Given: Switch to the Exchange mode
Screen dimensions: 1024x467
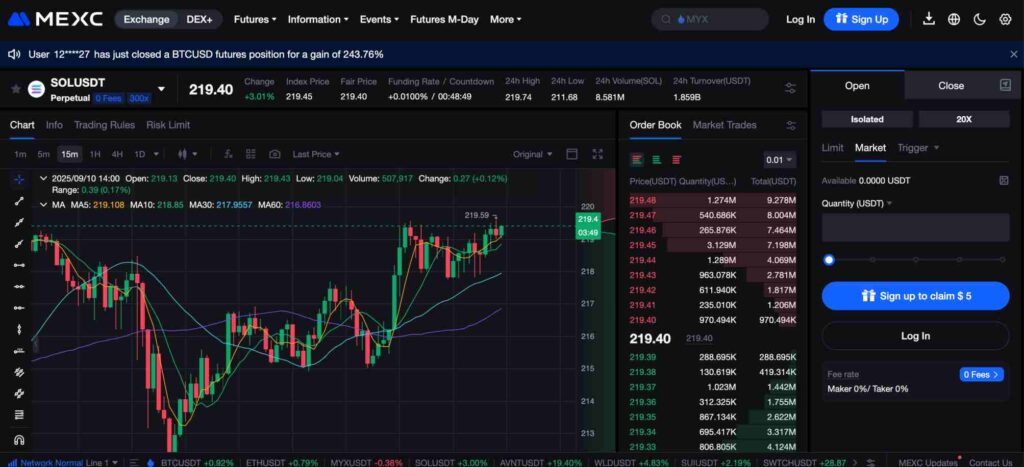Looking at the screenshot, I should pos(146,19).
